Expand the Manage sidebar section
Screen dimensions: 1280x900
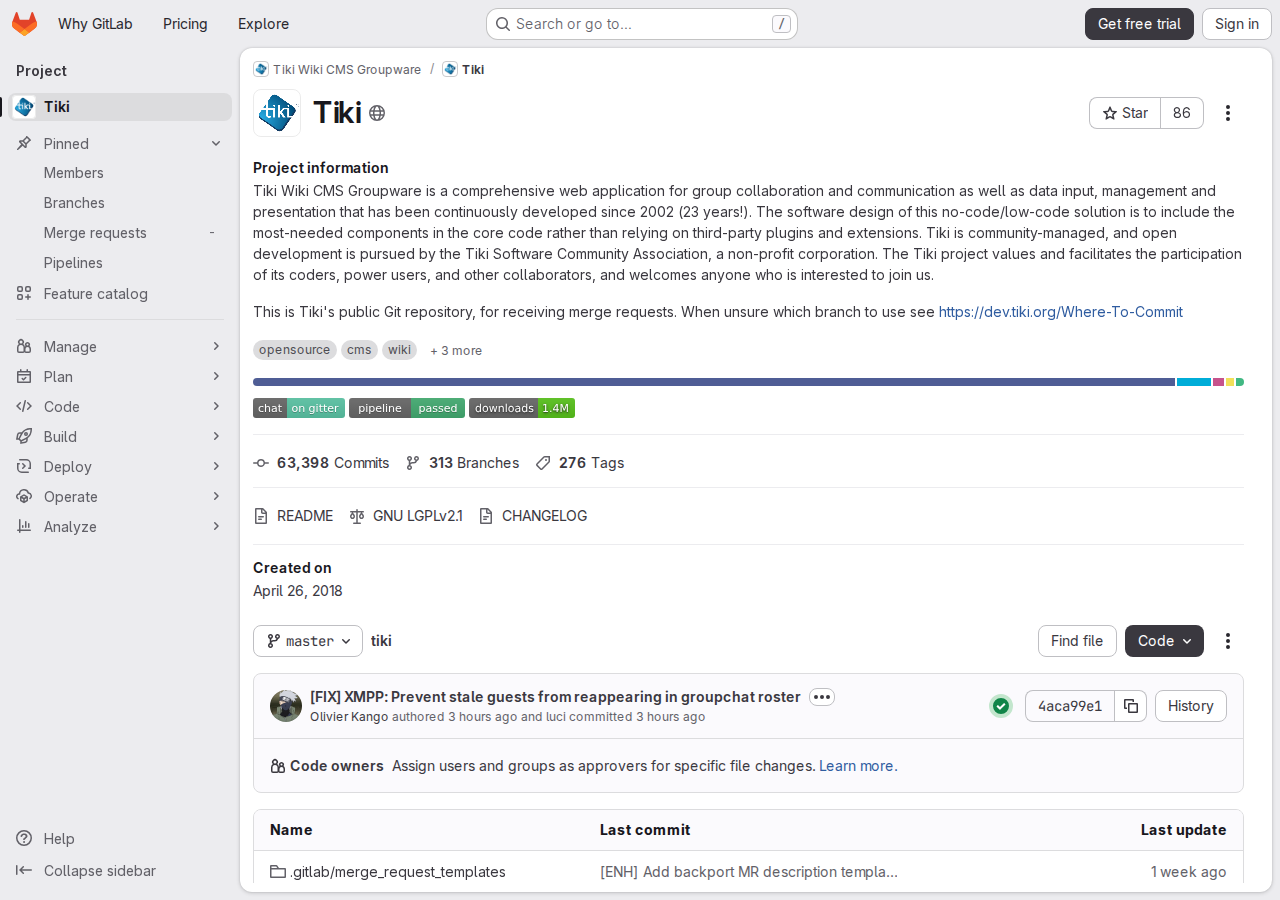[120, 347]
